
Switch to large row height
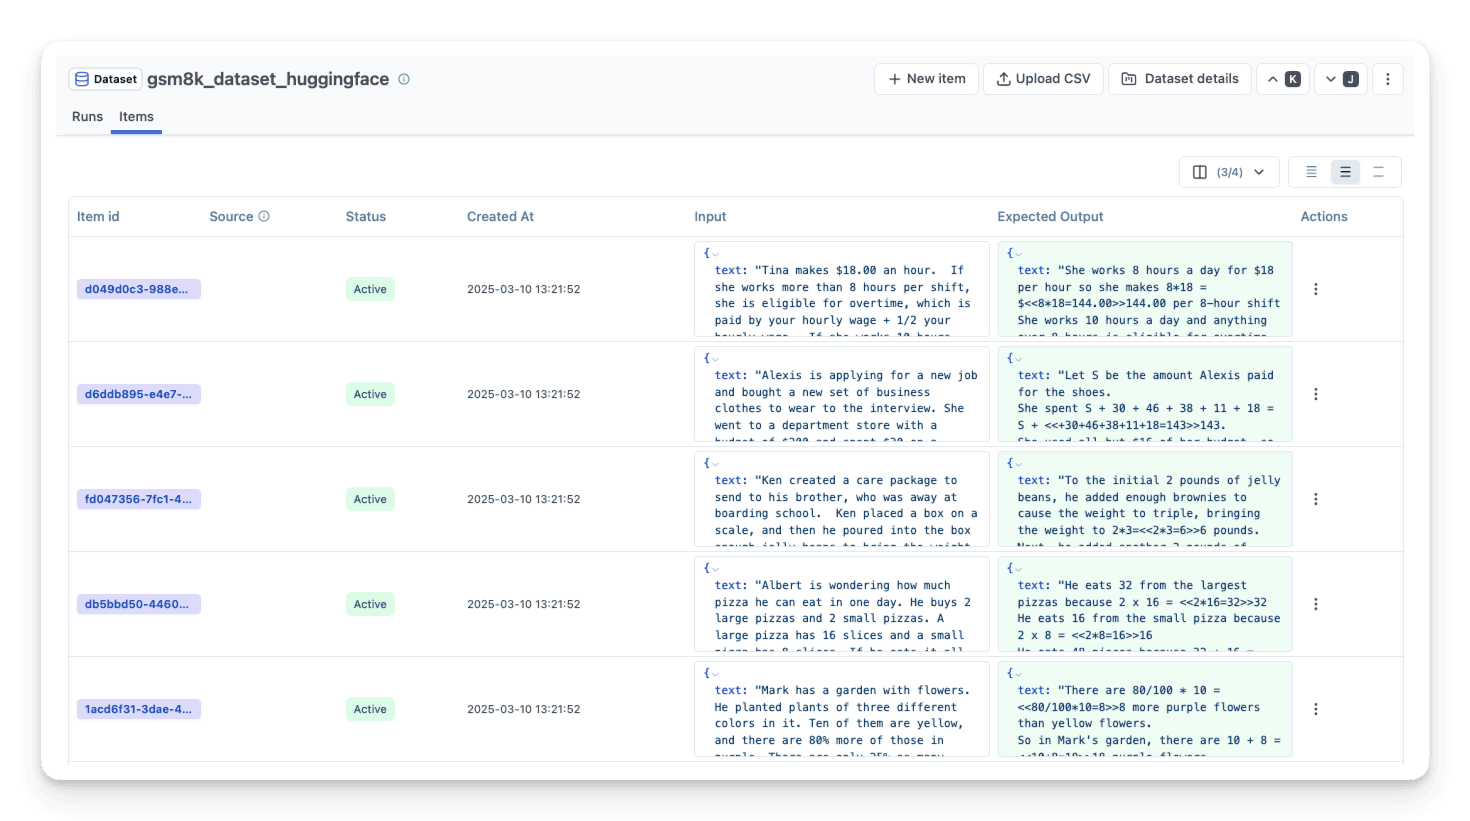(x=1378, y=172)
